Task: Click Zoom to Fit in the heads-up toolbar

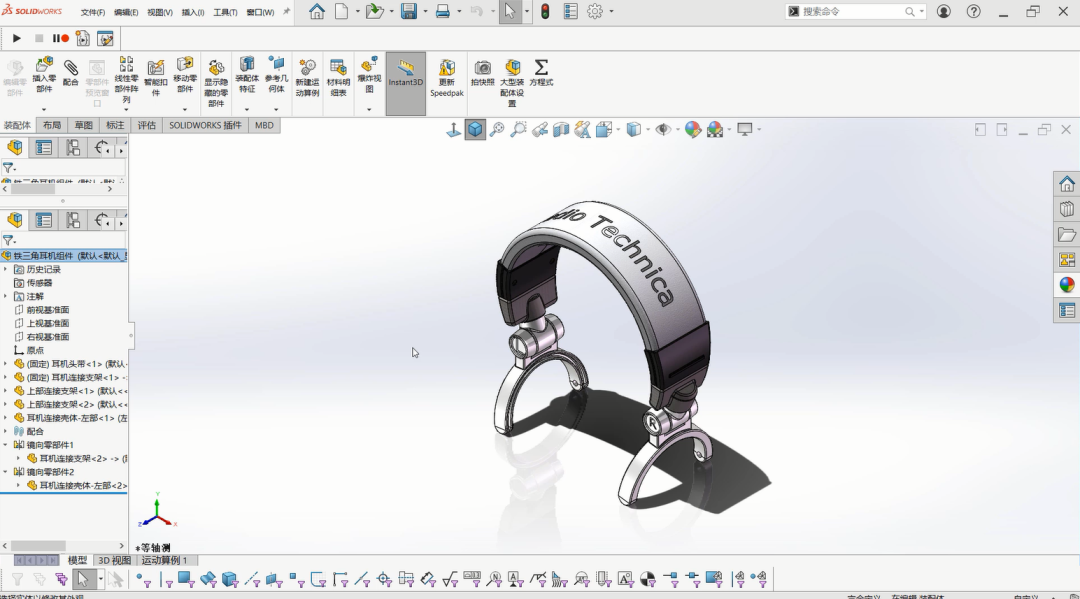Action: tap(497, 130)
